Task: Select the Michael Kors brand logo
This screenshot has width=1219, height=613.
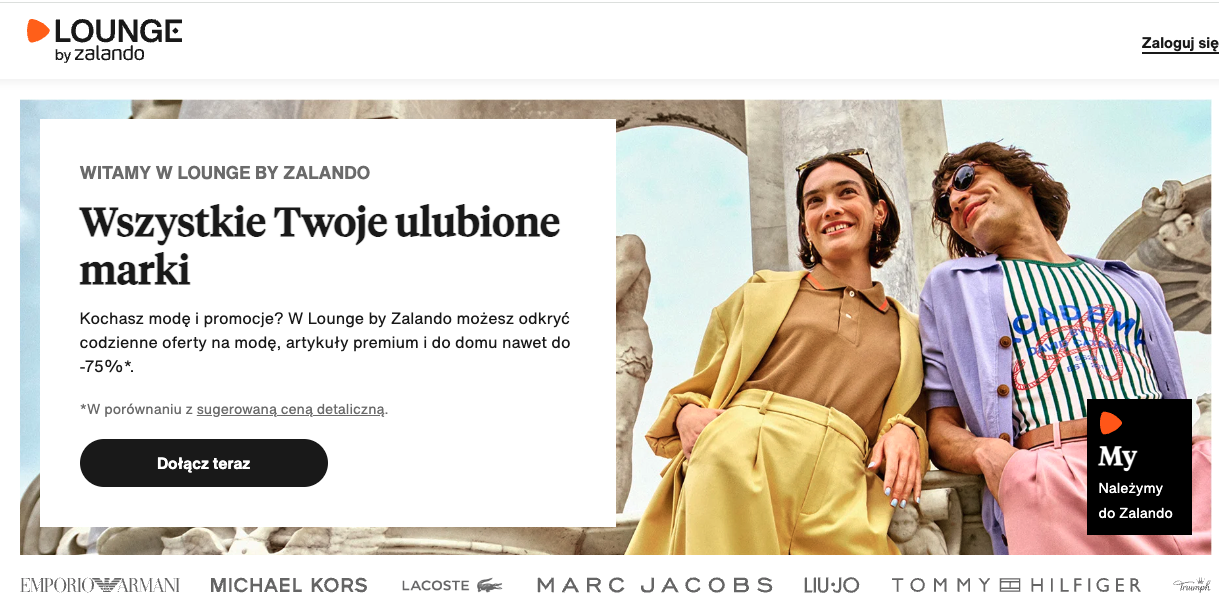Action: (x=289, y=585)
